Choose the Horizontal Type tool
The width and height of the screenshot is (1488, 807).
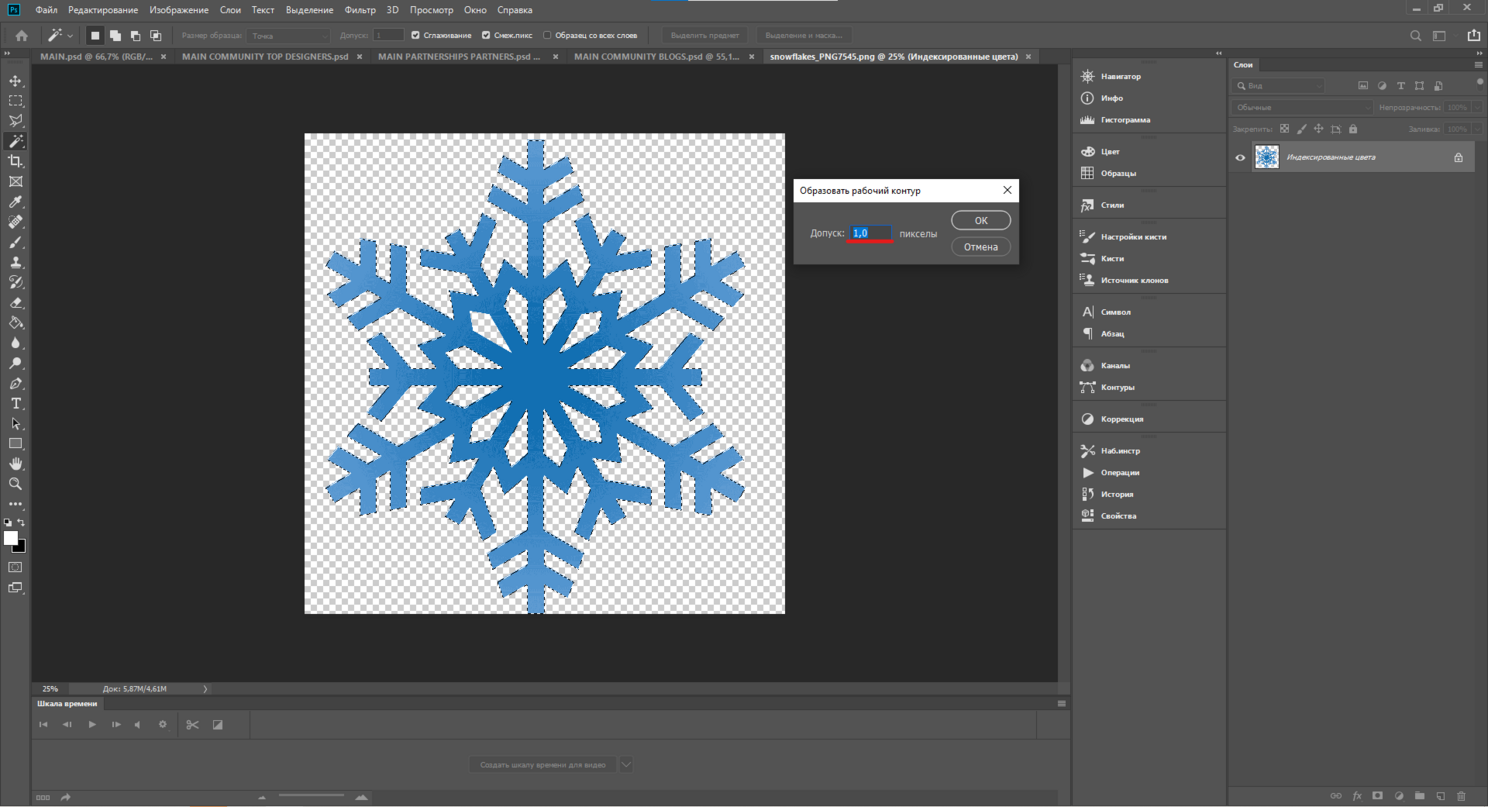16,403
